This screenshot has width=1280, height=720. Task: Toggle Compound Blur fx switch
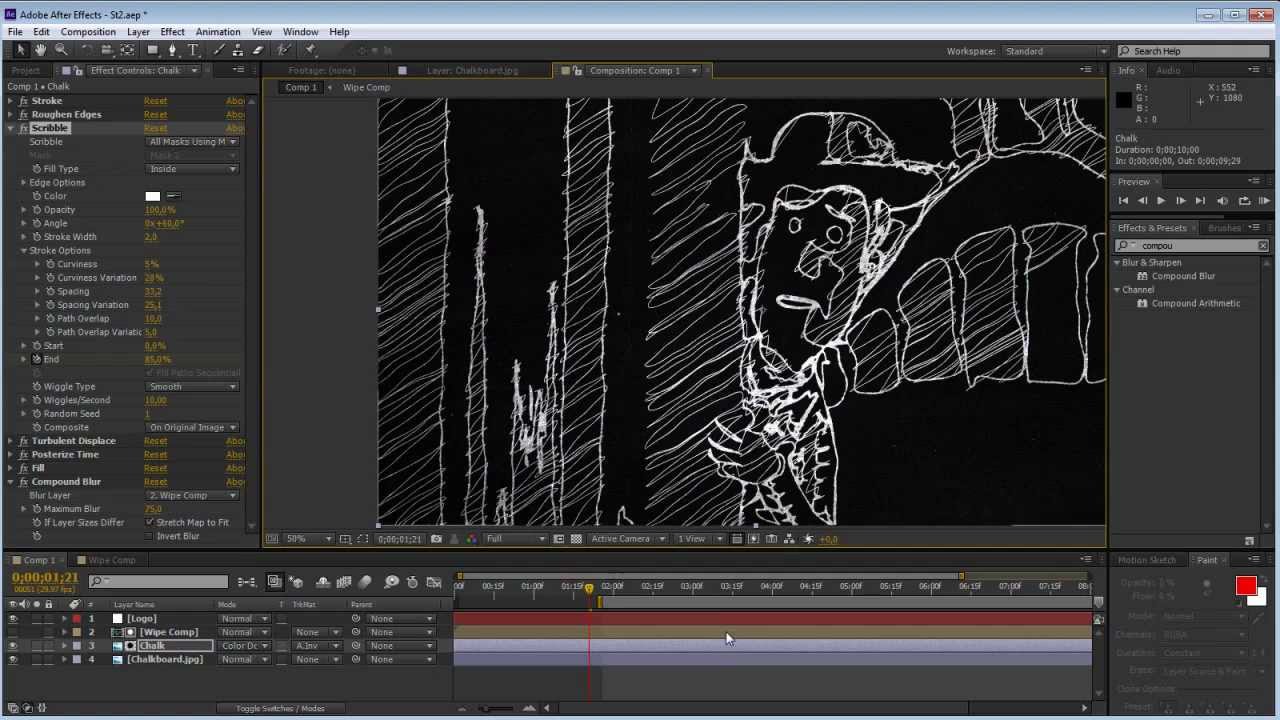tap(23, 482)
